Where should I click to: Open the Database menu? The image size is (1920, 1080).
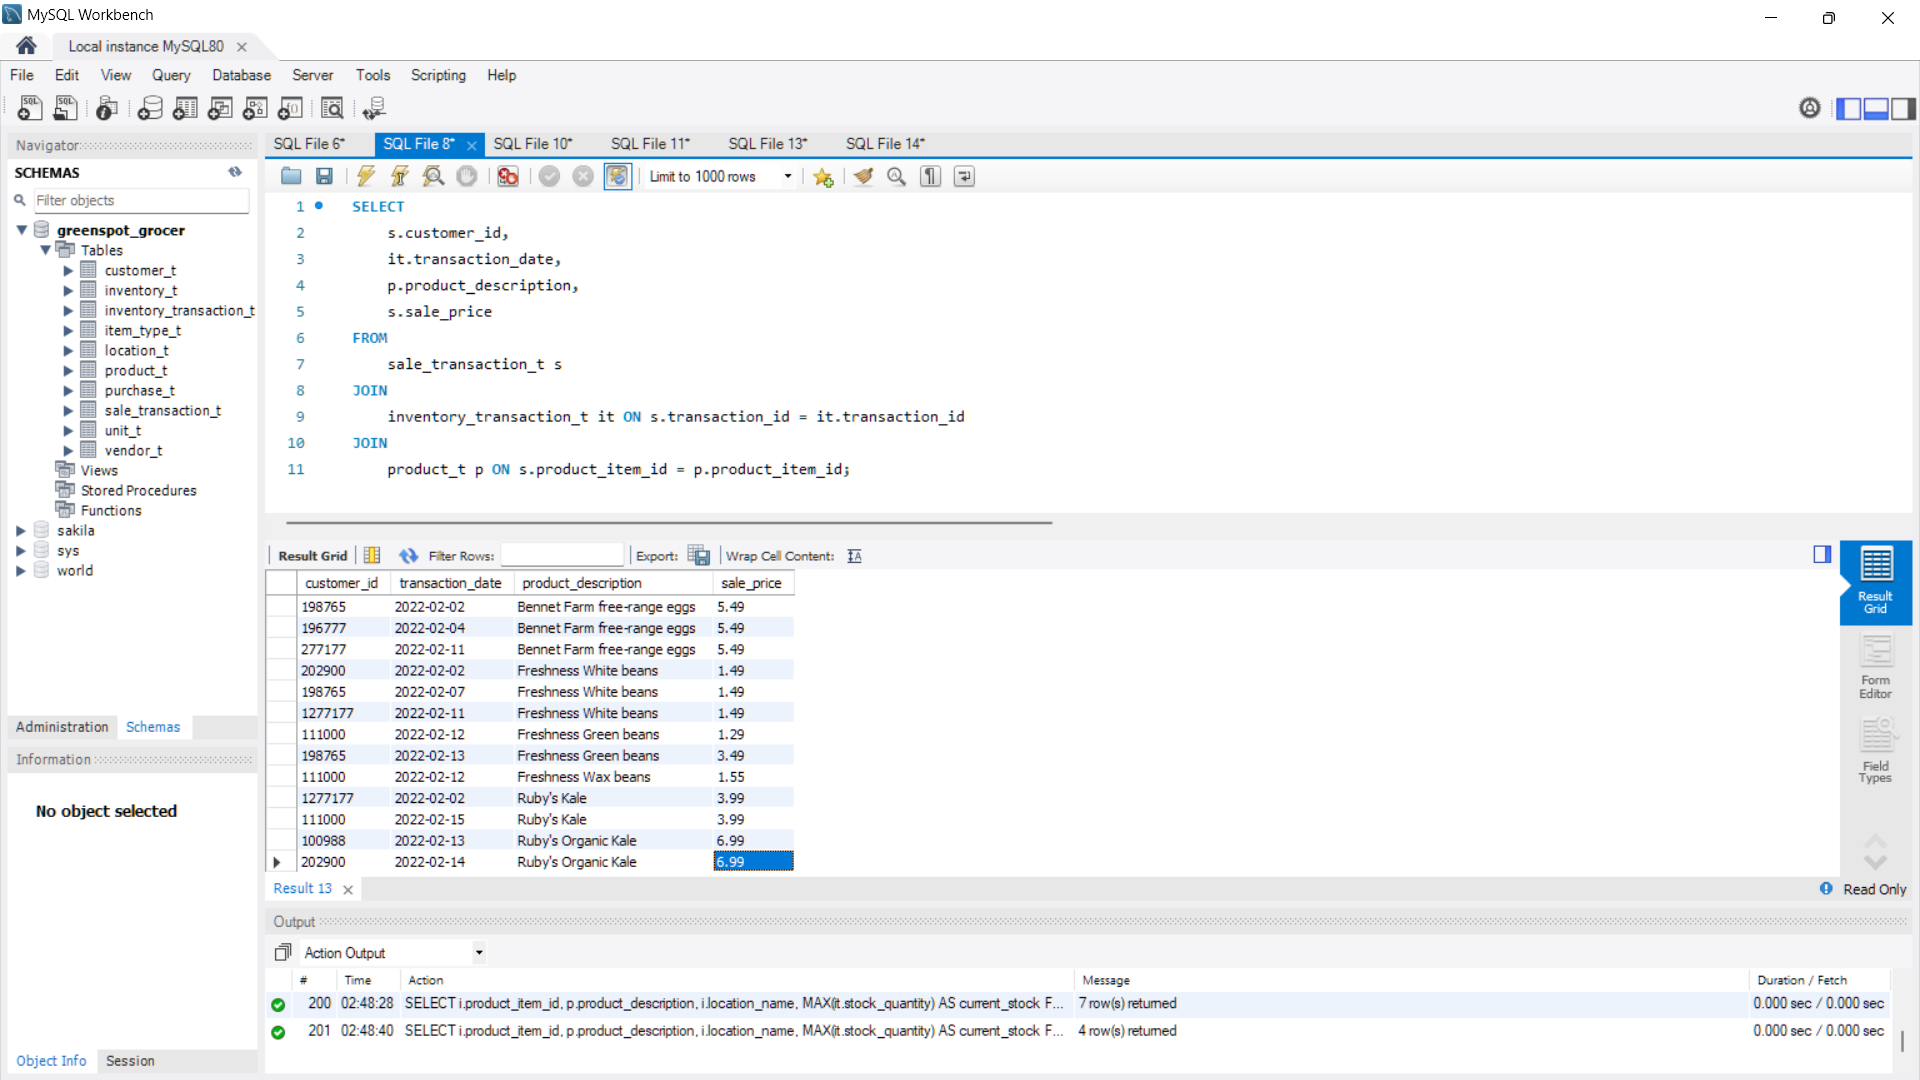[241, 75]
